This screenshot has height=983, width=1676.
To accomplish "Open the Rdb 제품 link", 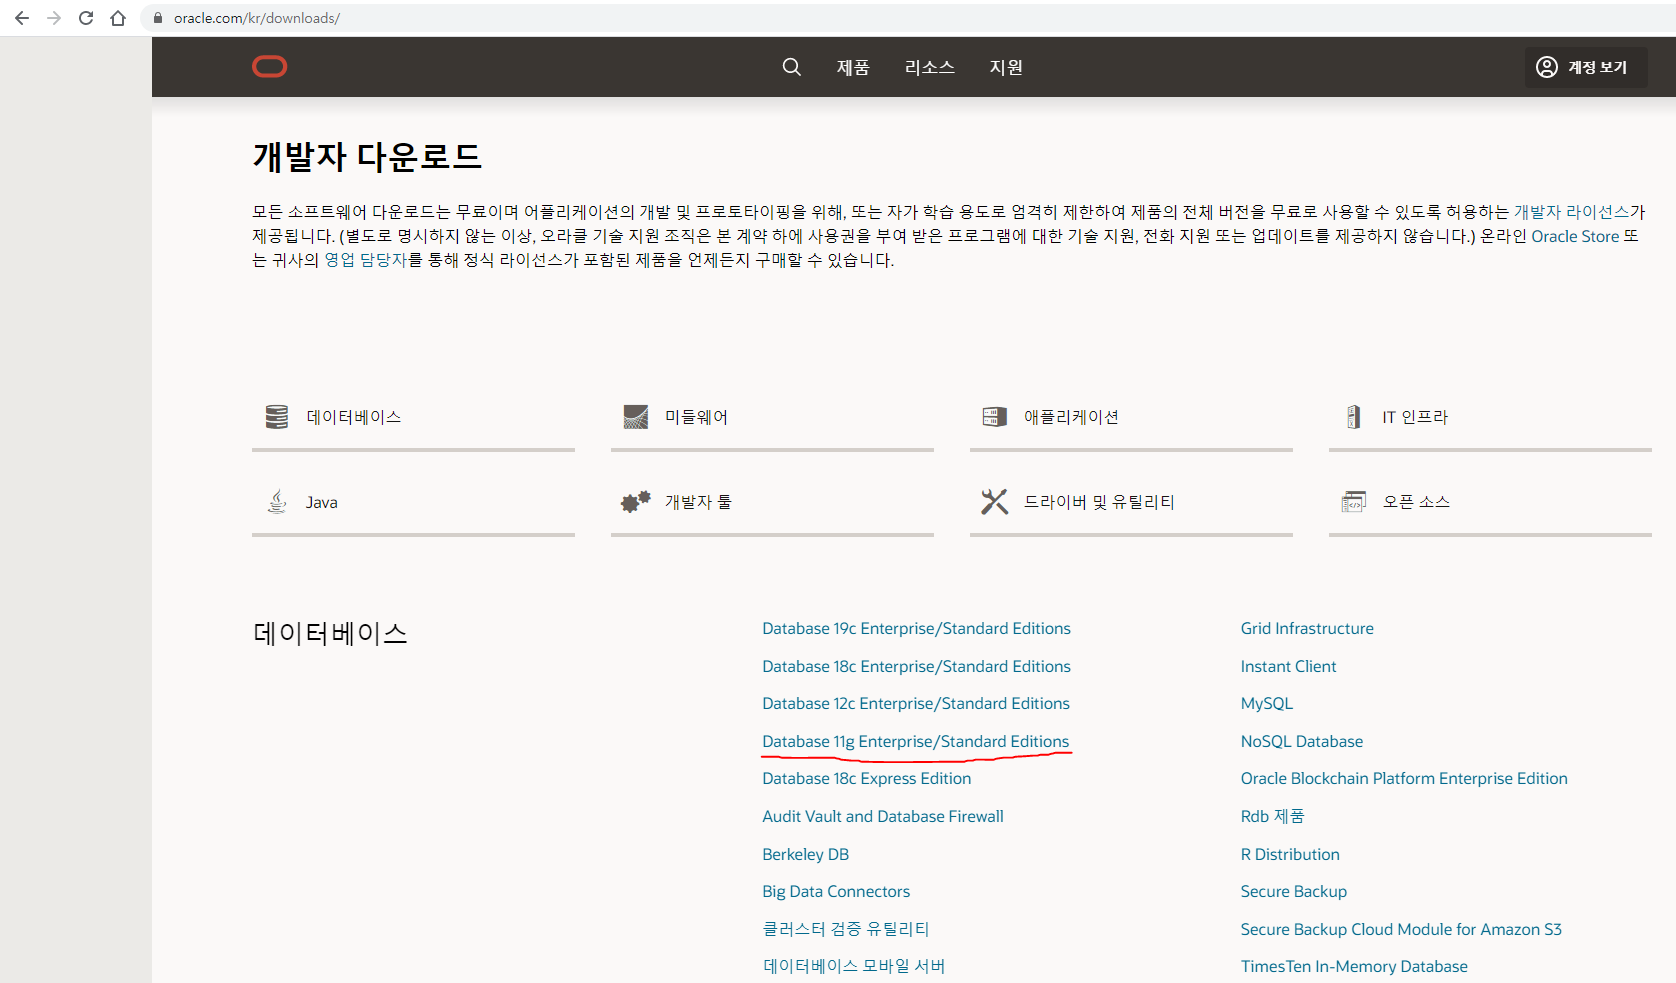I will click(1273, 816).
